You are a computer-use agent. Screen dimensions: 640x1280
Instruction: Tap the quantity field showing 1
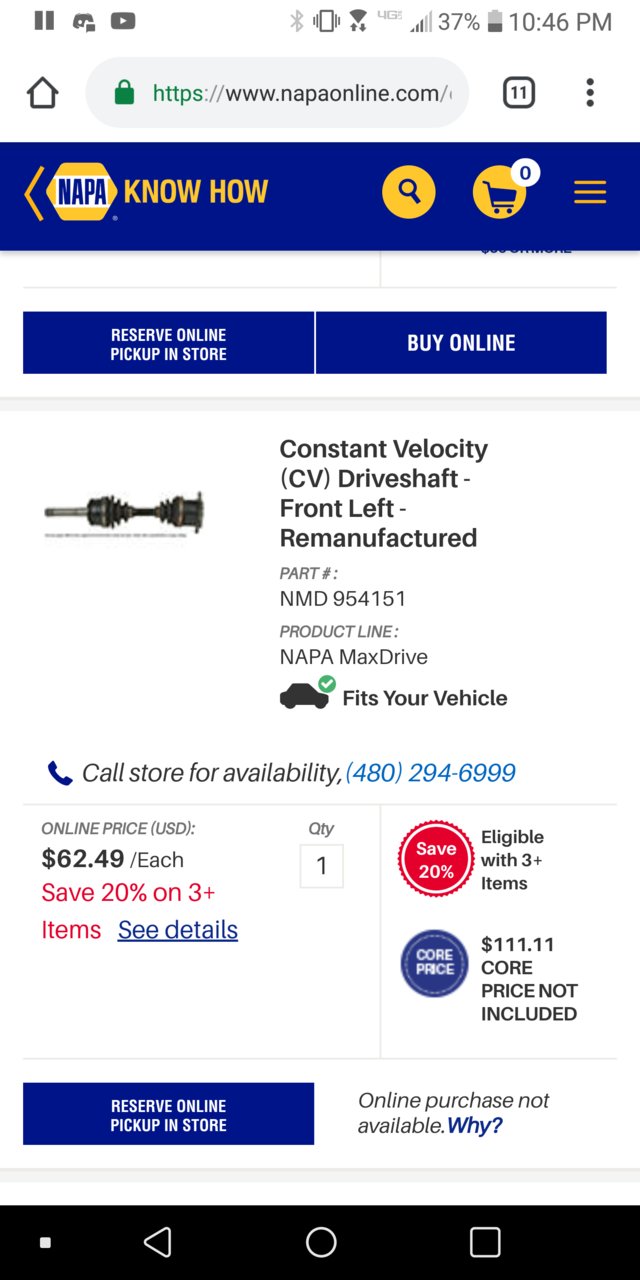pyautogui.click(x=321, y=866)
